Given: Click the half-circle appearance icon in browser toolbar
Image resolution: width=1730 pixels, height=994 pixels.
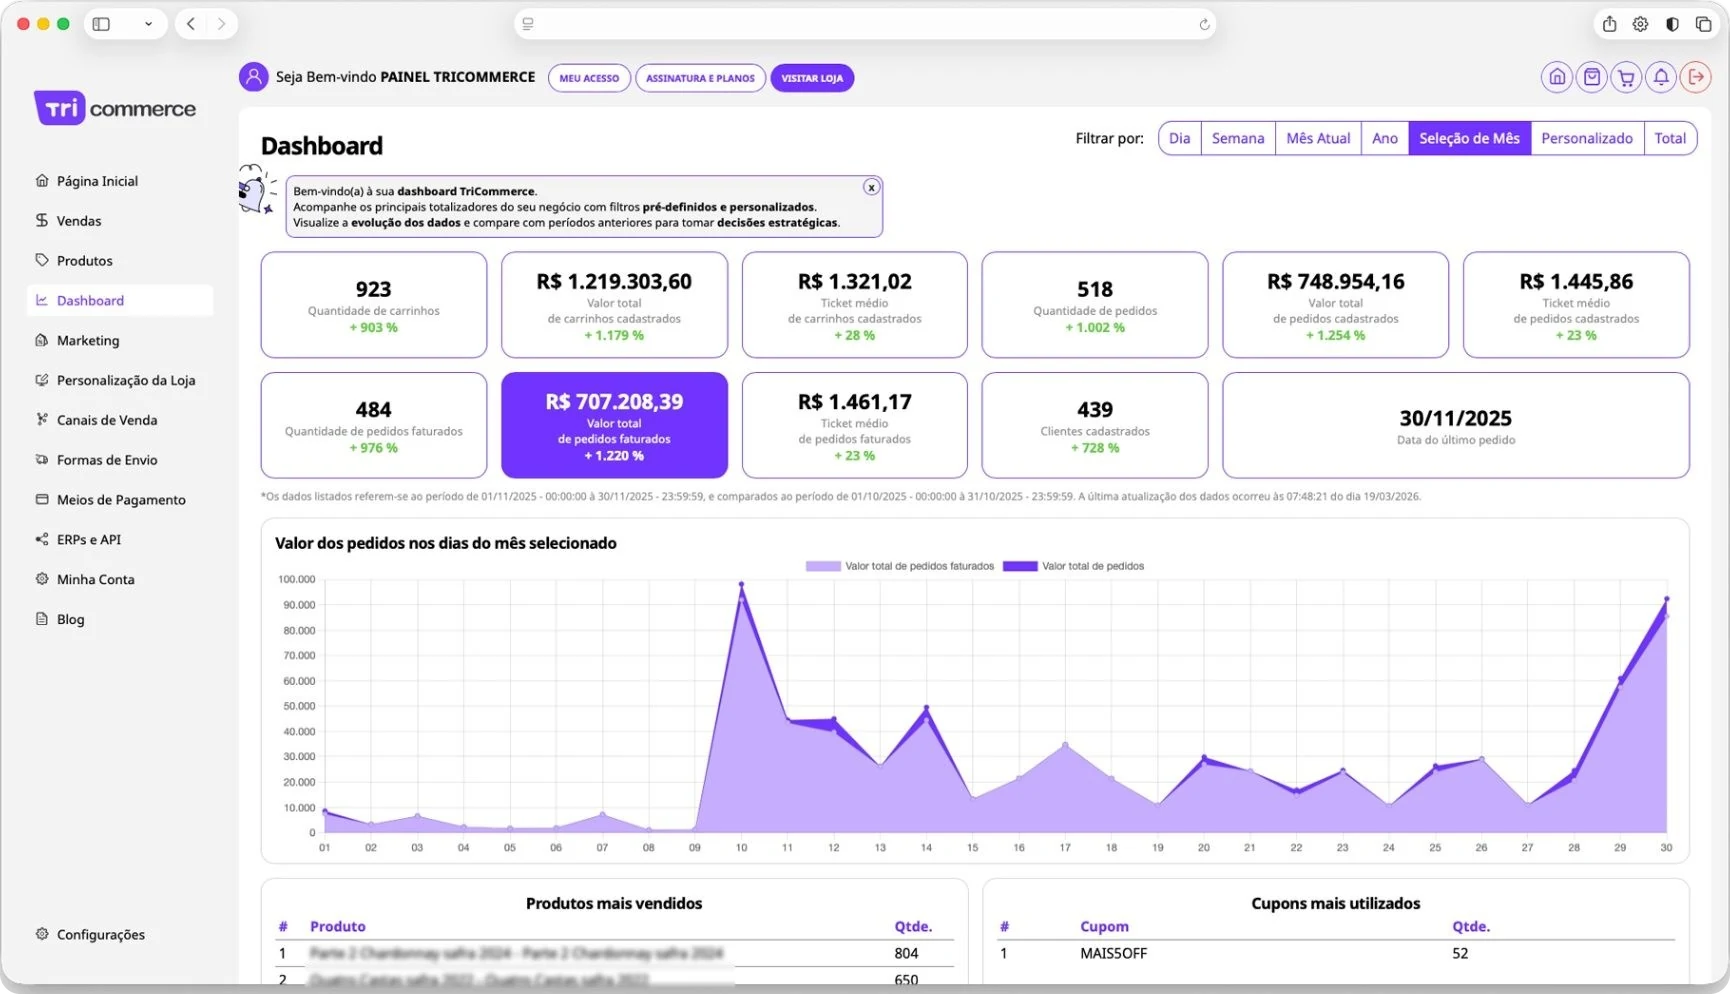Looking at the screenshot, I should pos(1672,24).
